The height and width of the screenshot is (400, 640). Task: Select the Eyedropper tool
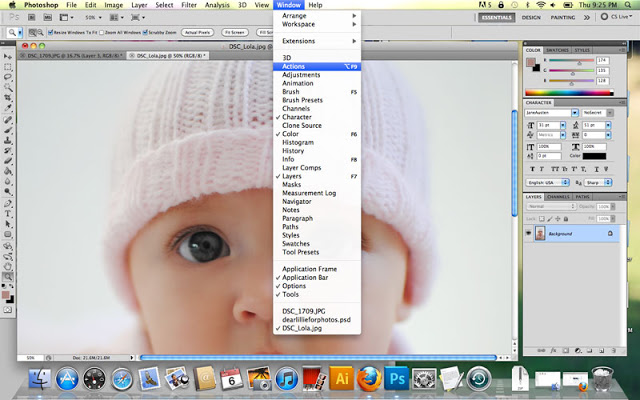point(8,108)
